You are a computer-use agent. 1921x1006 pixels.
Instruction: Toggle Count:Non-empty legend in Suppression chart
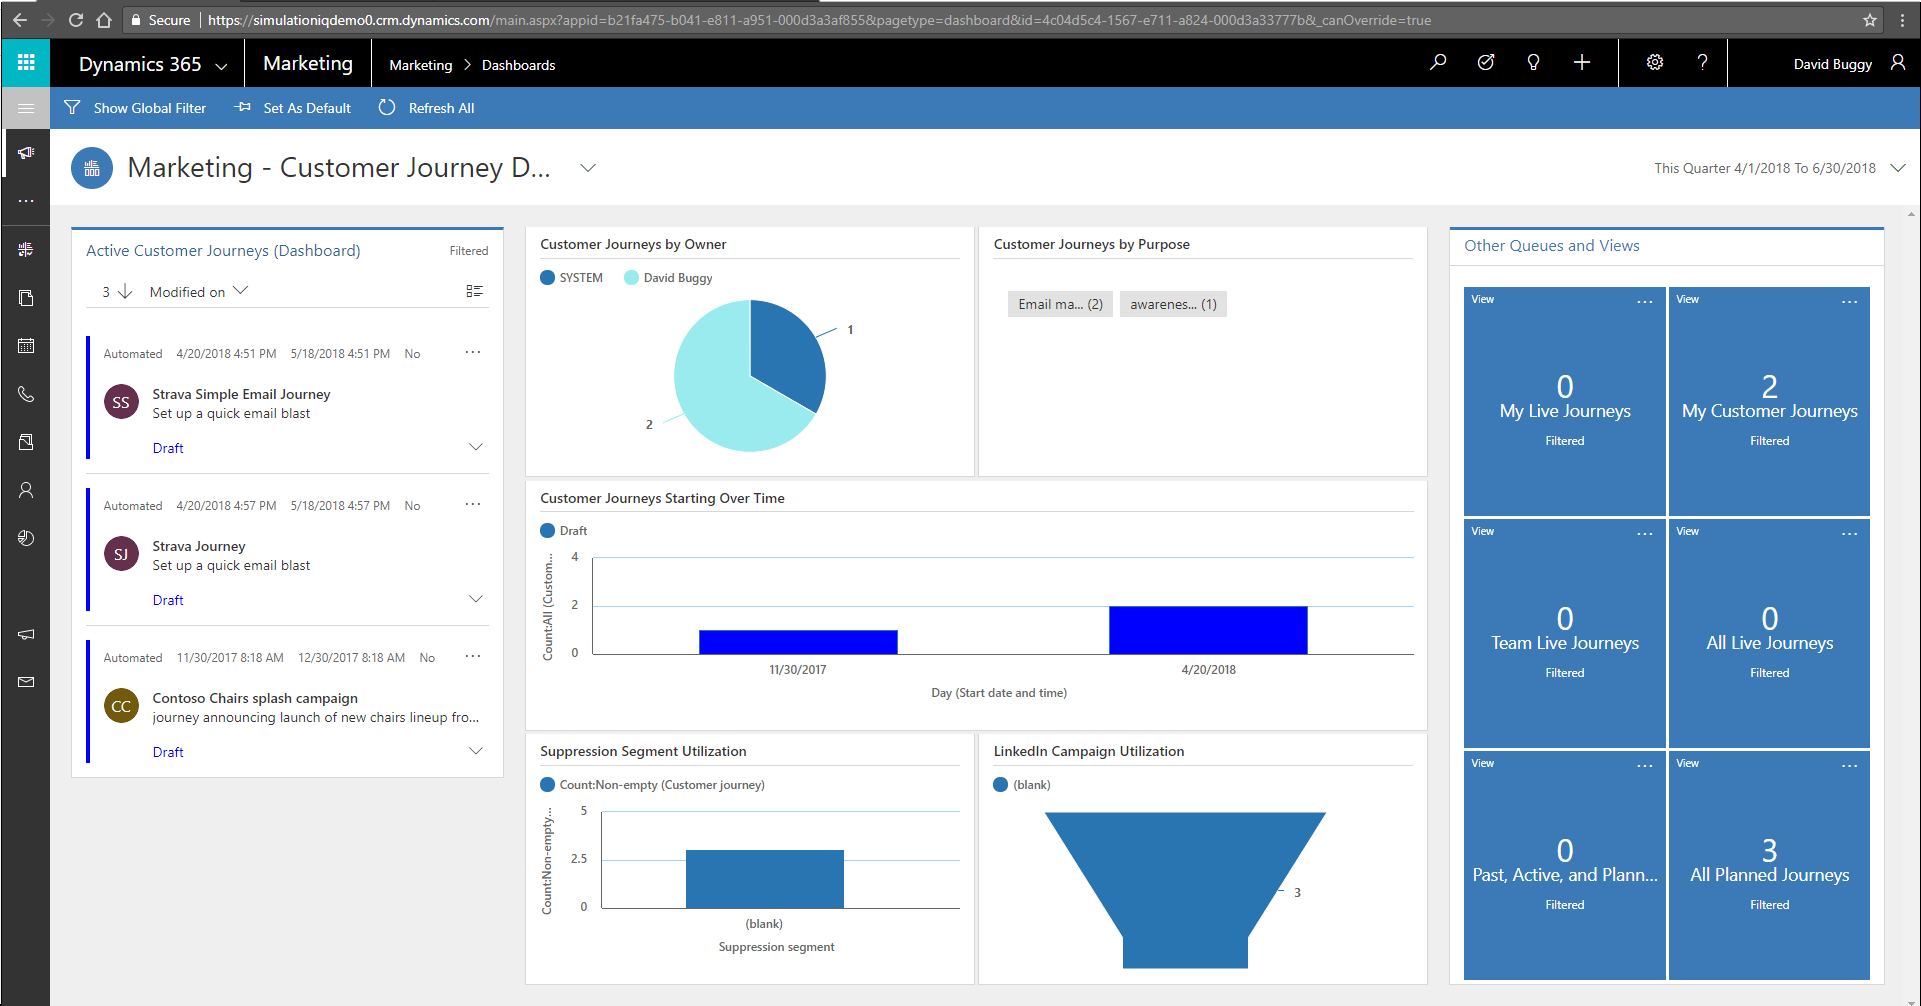(x=652, y=785)
